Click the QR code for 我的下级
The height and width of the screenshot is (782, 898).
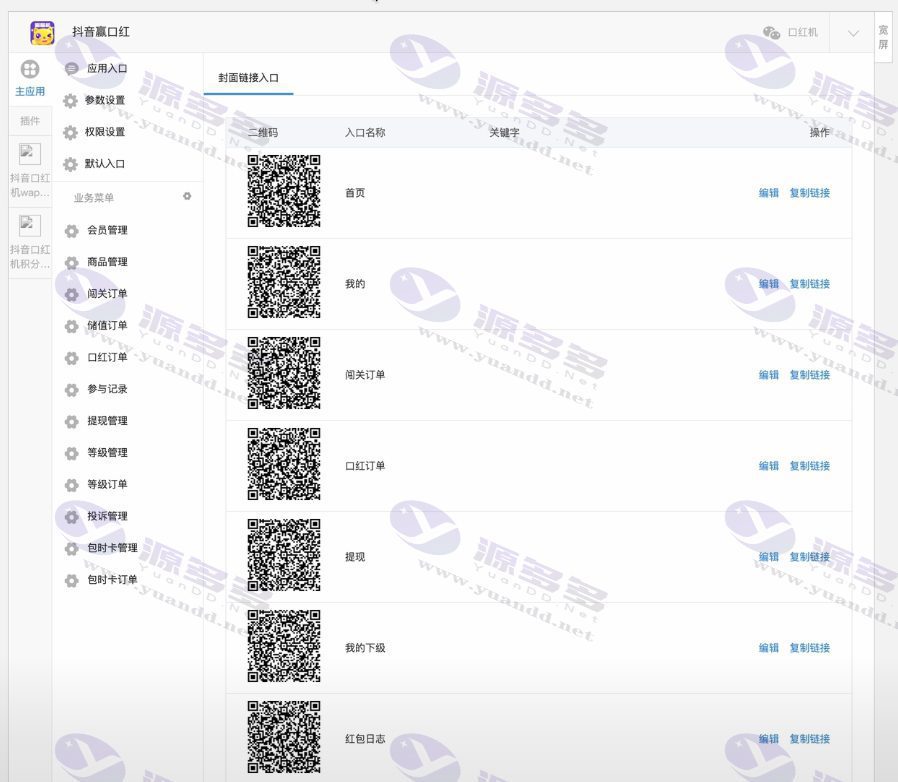pyautogui.click(x=283, y=647)
